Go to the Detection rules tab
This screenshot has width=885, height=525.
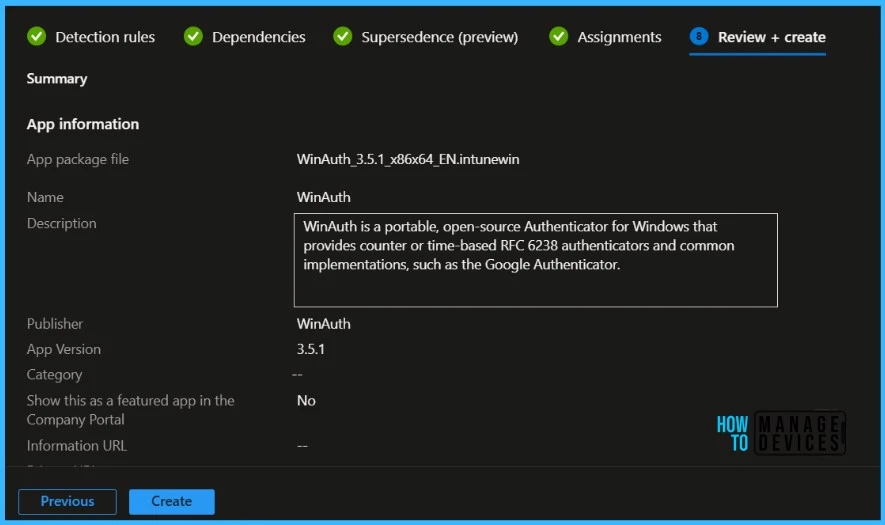pyautogui.click(x=105, y=37)
